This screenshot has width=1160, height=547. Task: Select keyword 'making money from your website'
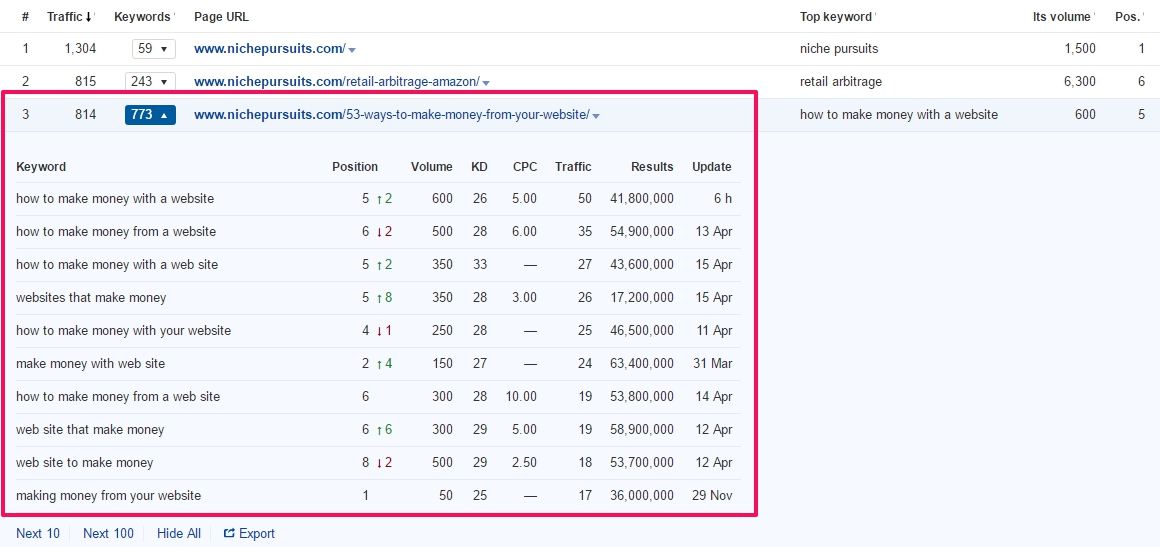(108, 495)
